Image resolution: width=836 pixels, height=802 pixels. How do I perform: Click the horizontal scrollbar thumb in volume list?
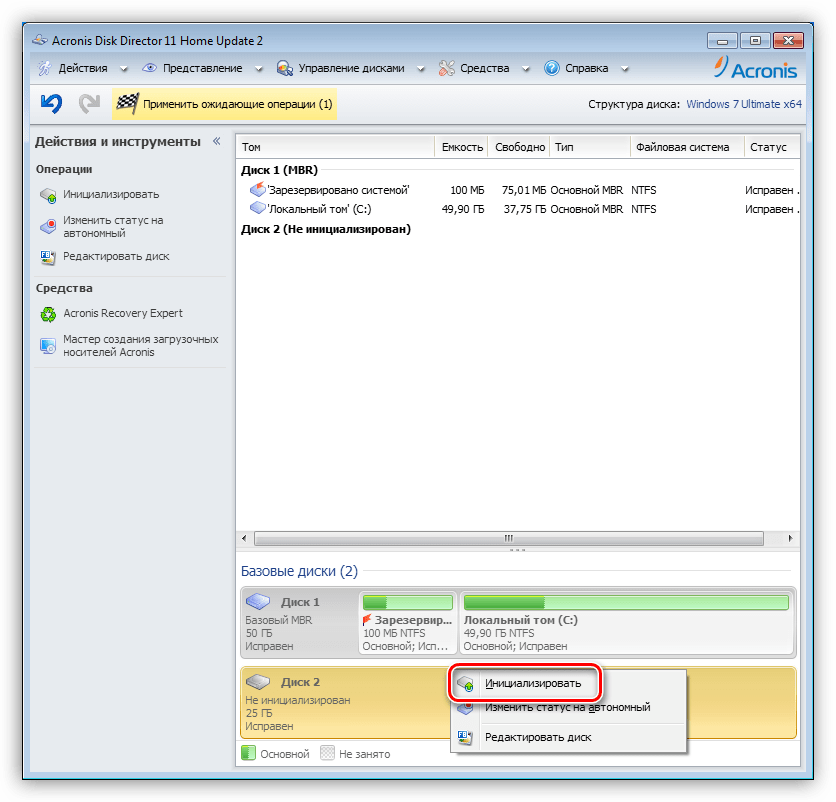coord(509,538)
